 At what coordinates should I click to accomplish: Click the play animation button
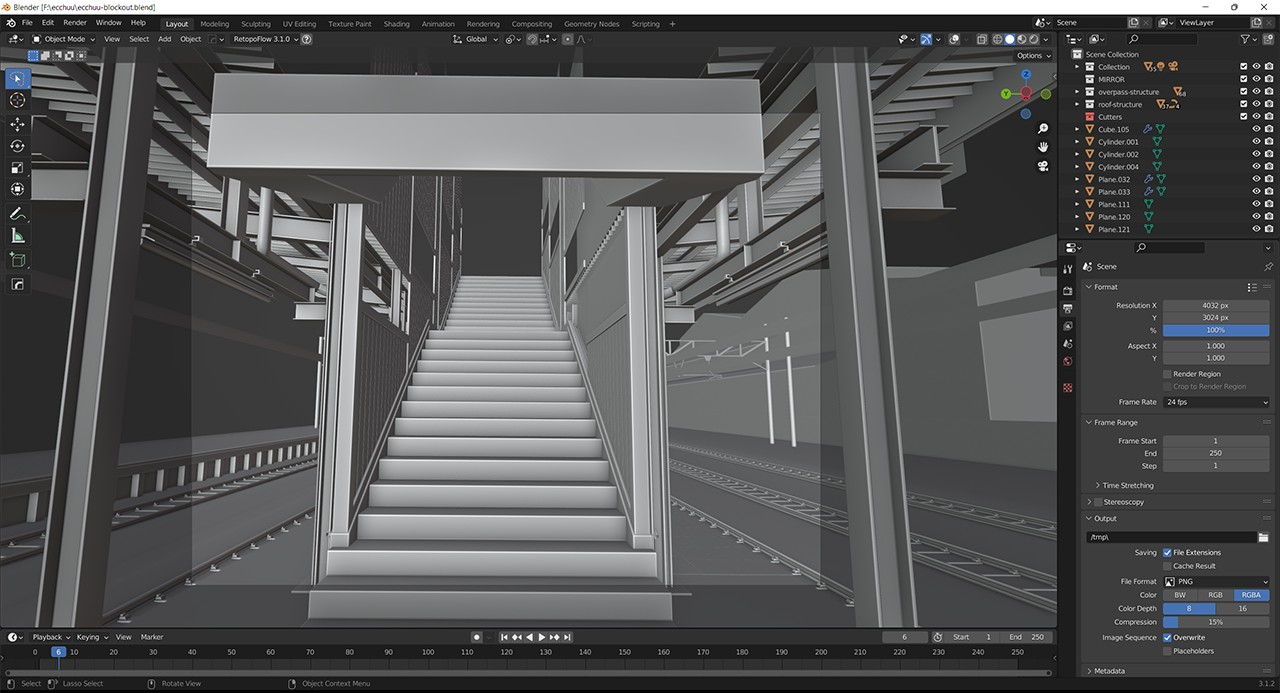click(x=542, y=637)
